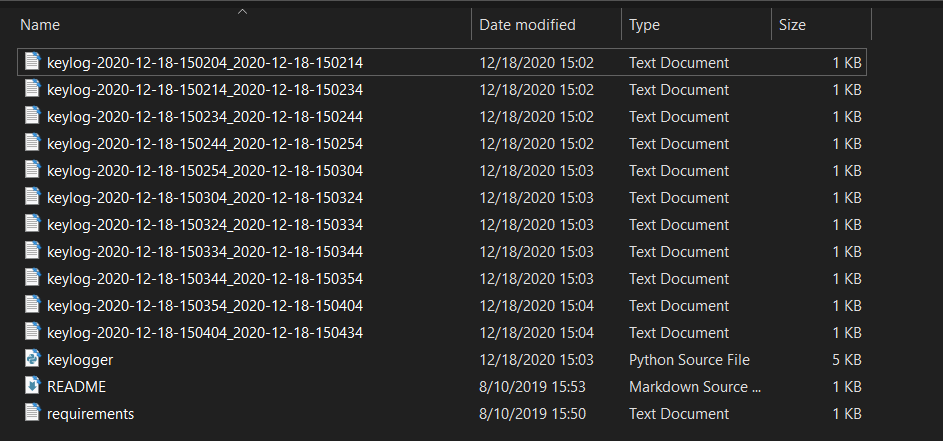Select keylog-2020-12-18-150244_2020-12-18-150254 file
Image resolution: width=943 pixels, height=441 pixels.
tap(204, 143)
